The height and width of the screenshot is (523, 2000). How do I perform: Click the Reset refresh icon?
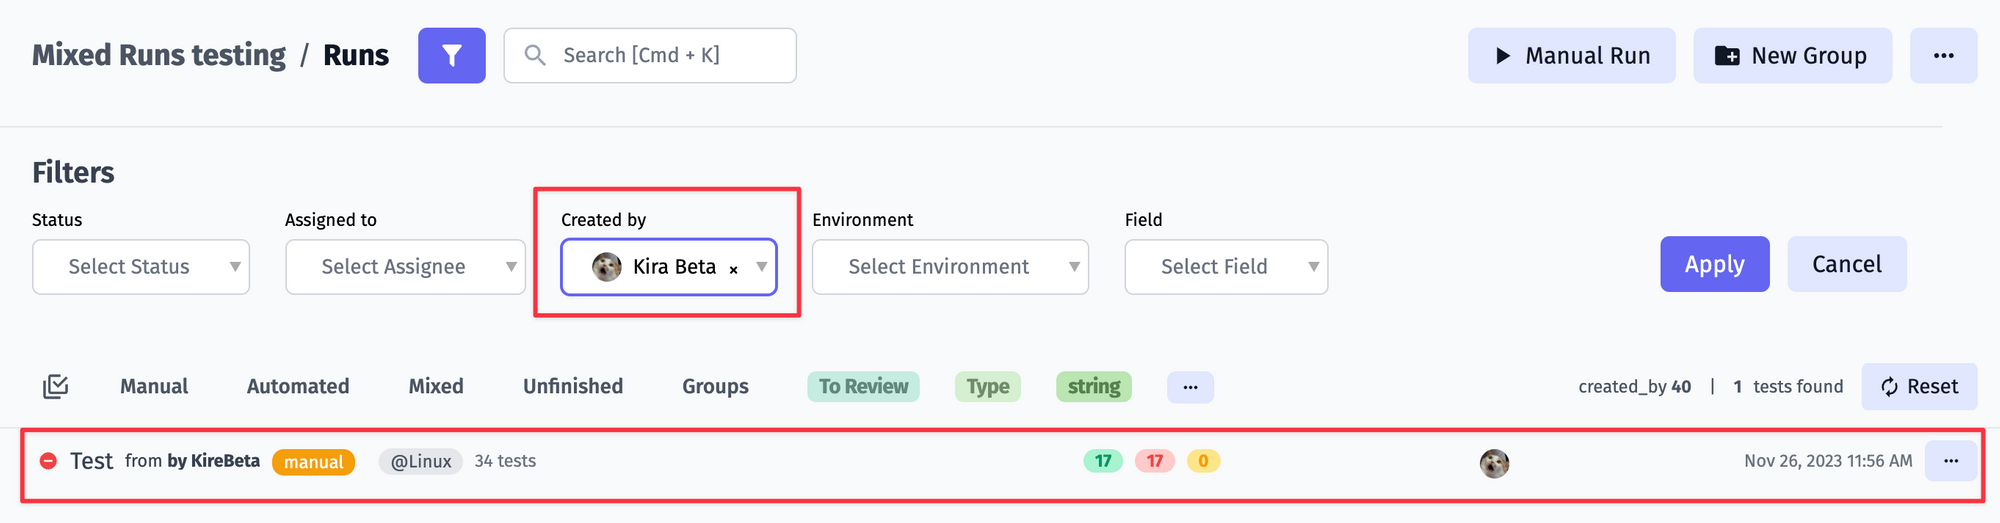[x=1889, y=387]
